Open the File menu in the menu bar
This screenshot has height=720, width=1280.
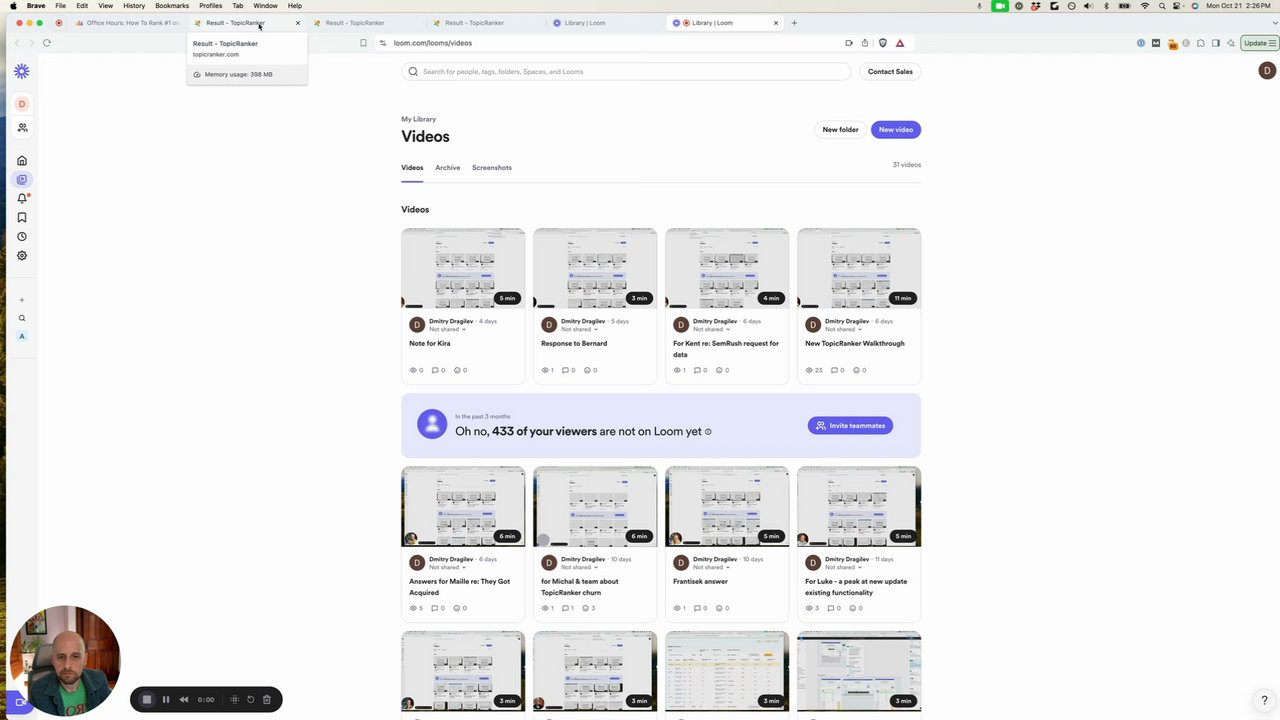(x=60, y=6)
